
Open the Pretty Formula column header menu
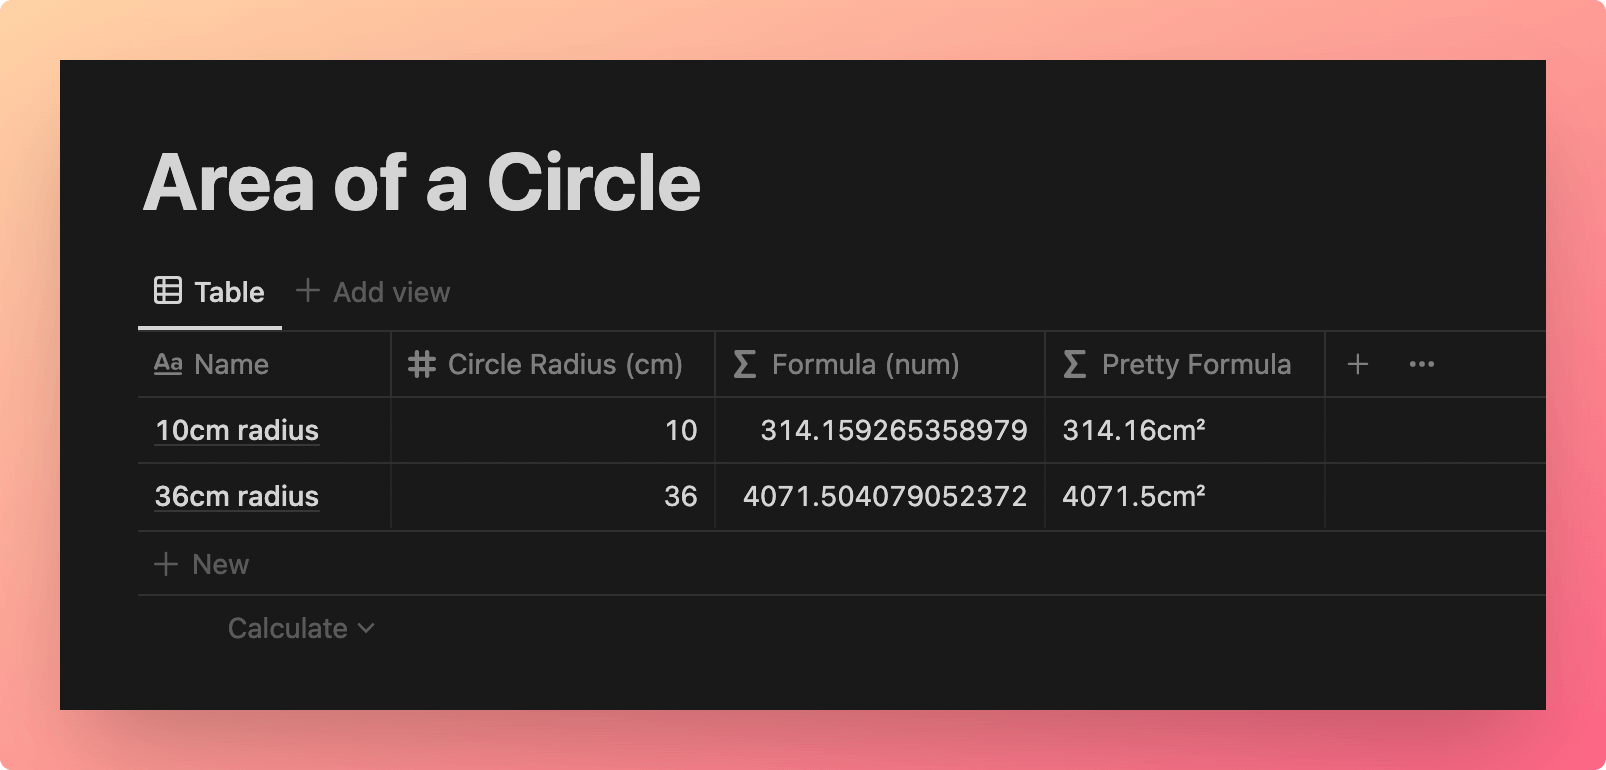coord(1185,364)
